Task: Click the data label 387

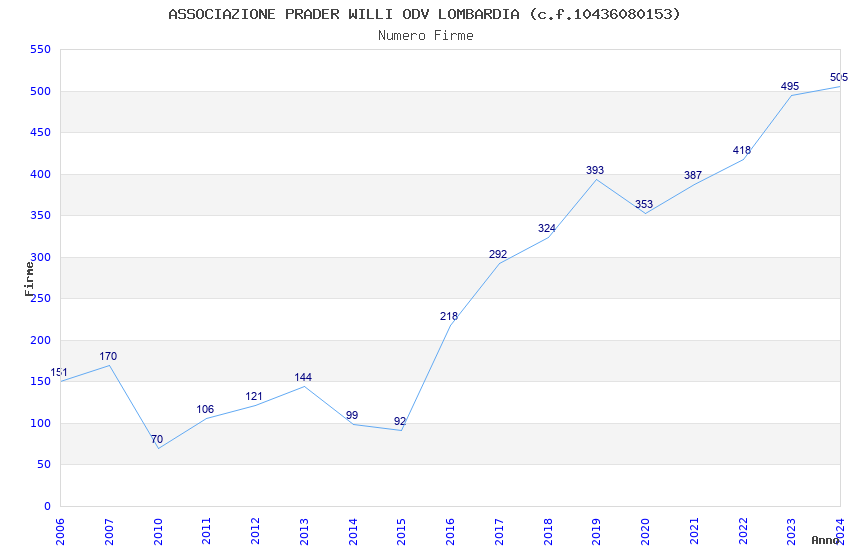Action: tap(692, 175)
